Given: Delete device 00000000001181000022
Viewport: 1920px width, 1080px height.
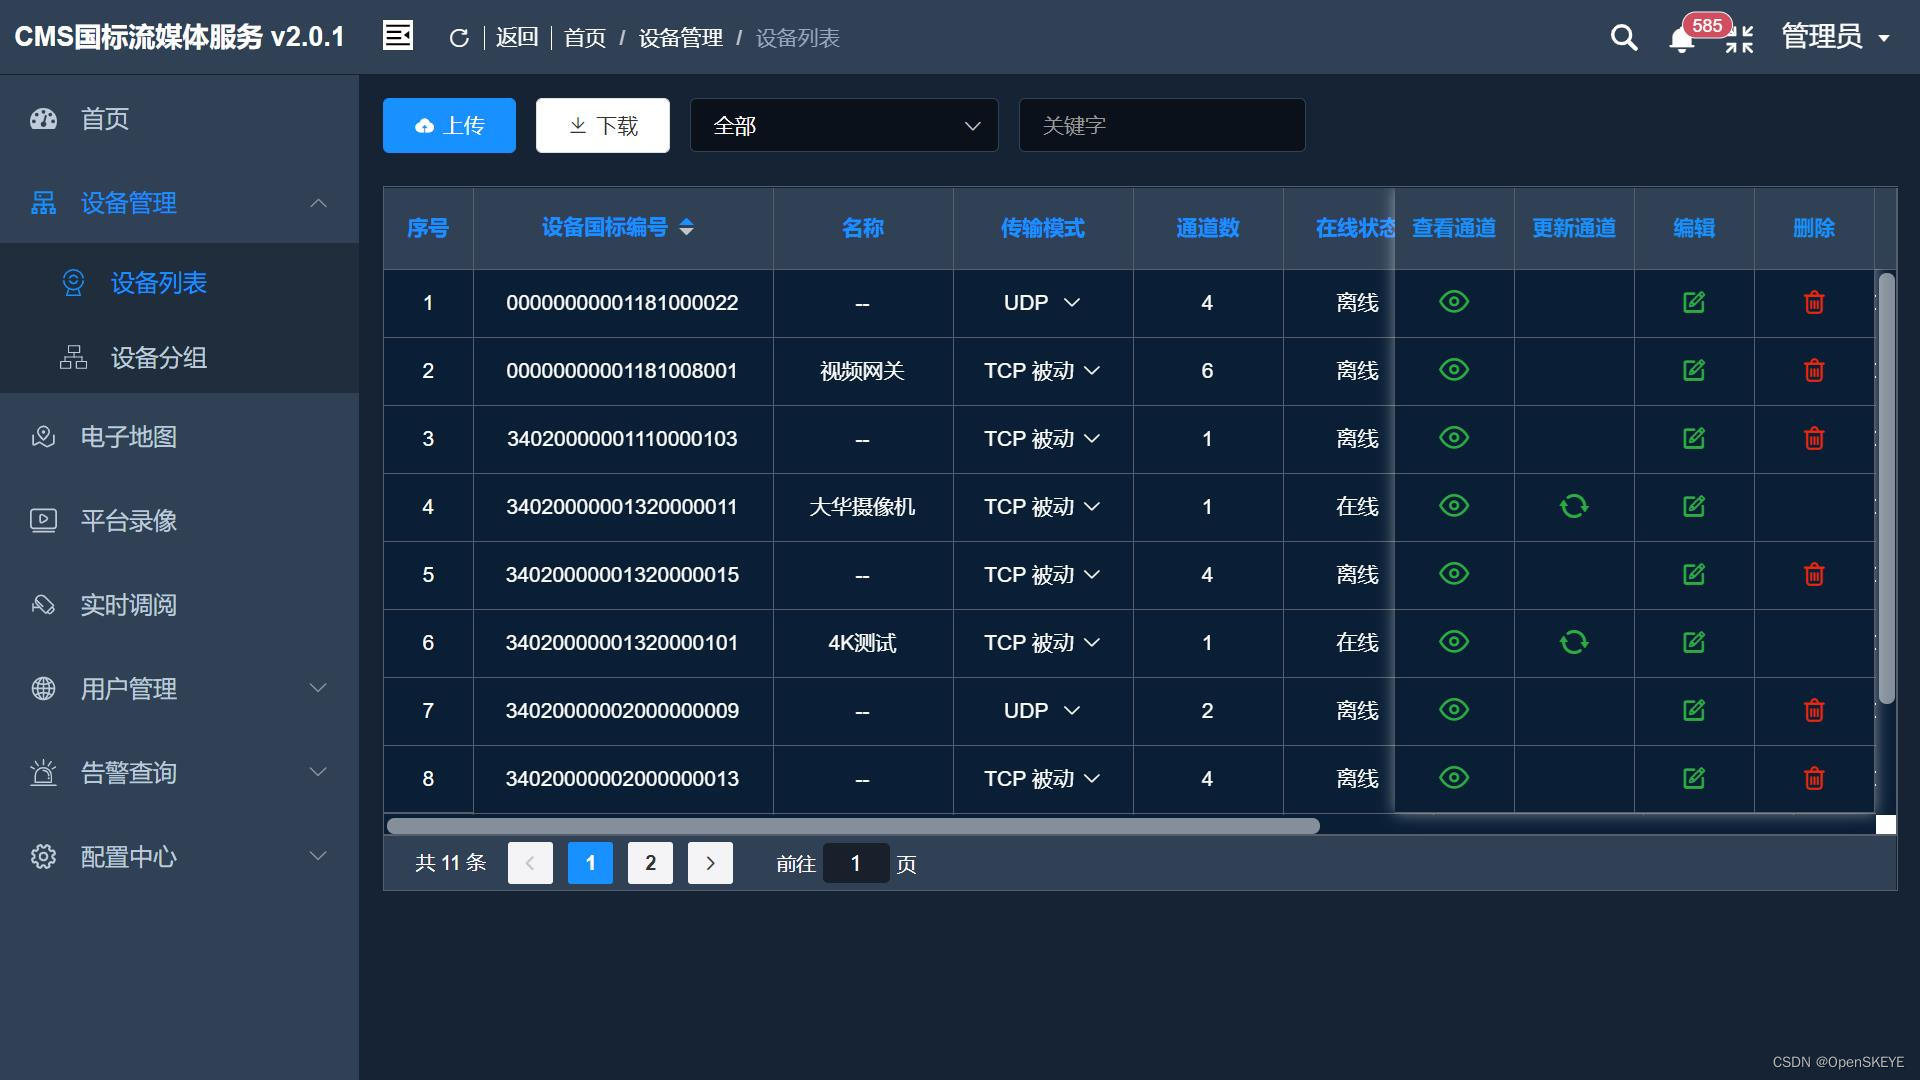Looking at the screenshot, I should [1813, 302].
